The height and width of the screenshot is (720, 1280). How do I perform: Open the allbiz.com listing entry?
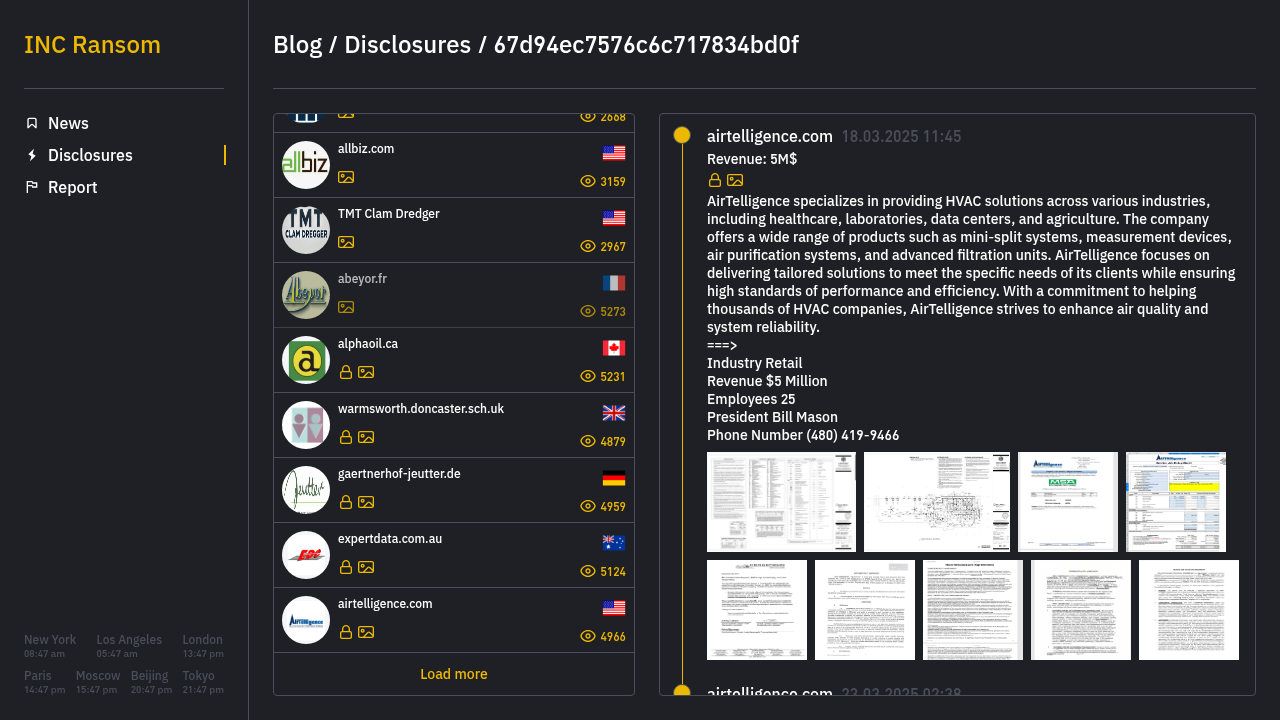pos(454,165)
